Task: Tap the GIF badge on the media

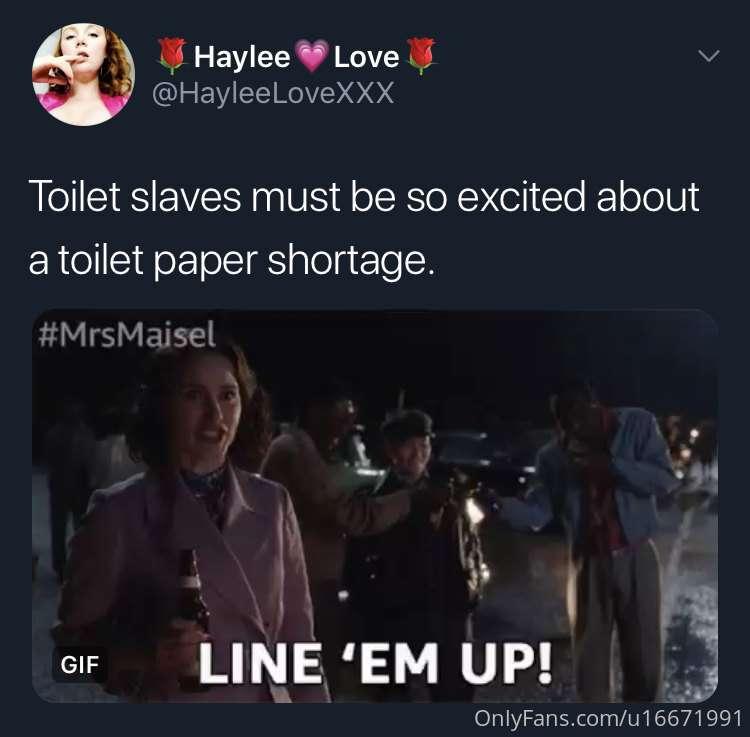Action: click(80, 664)
